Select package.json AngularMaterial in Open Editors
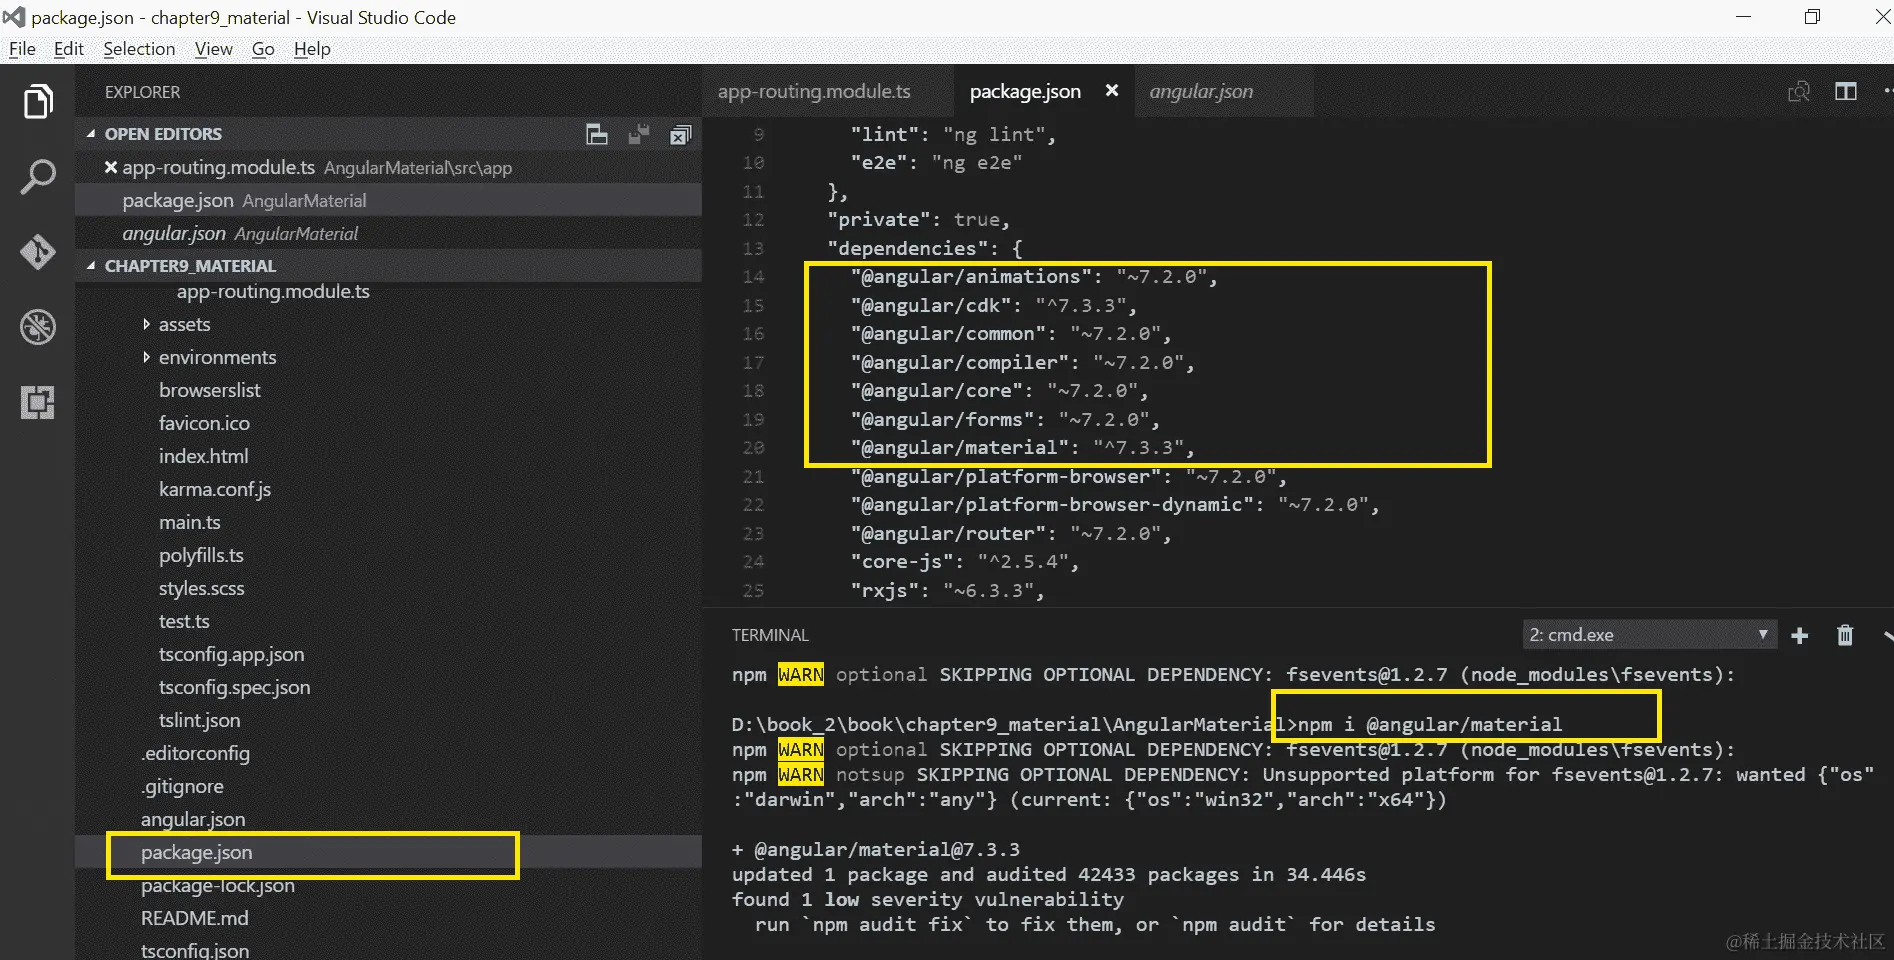This screenshot has width=1894, height=960. (388, 200)
